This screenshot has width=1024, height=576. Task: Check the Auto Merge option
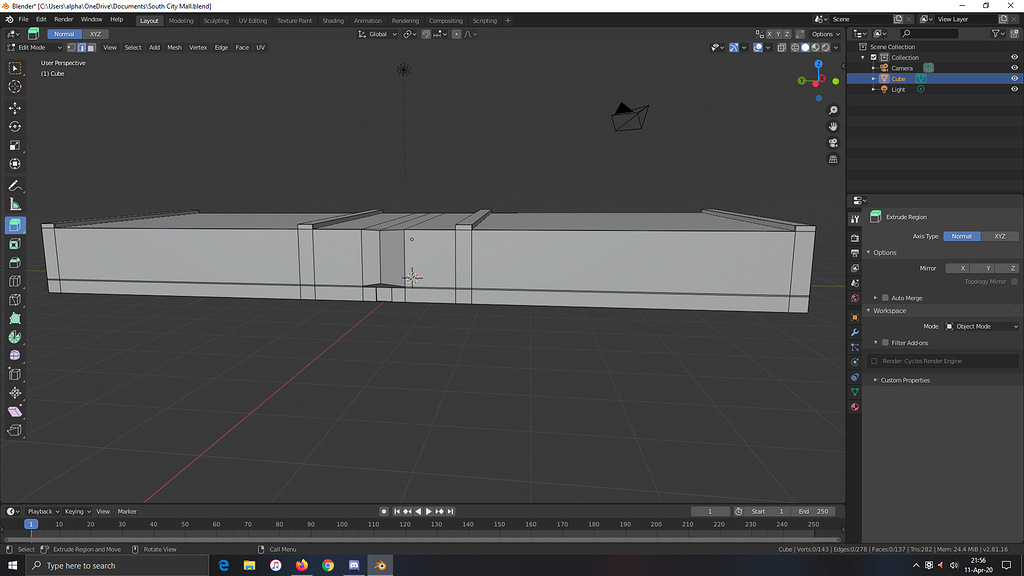(x=885, y=297)
